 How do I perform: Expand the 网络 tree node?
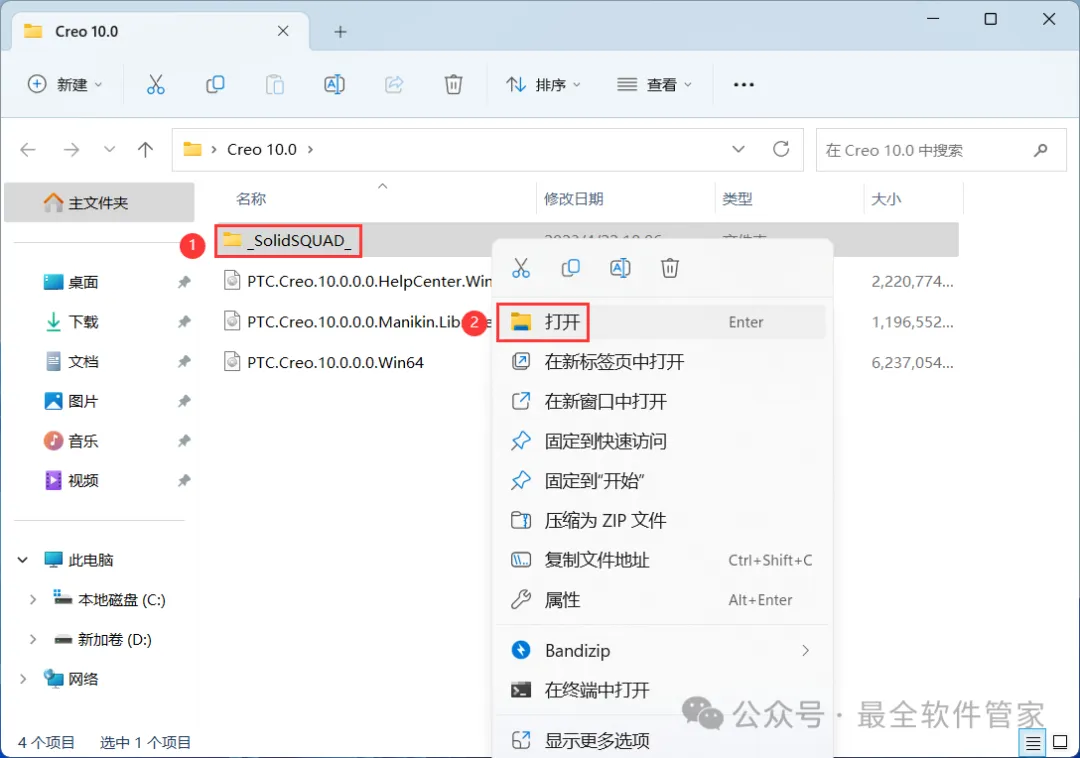tap(23, 680)
